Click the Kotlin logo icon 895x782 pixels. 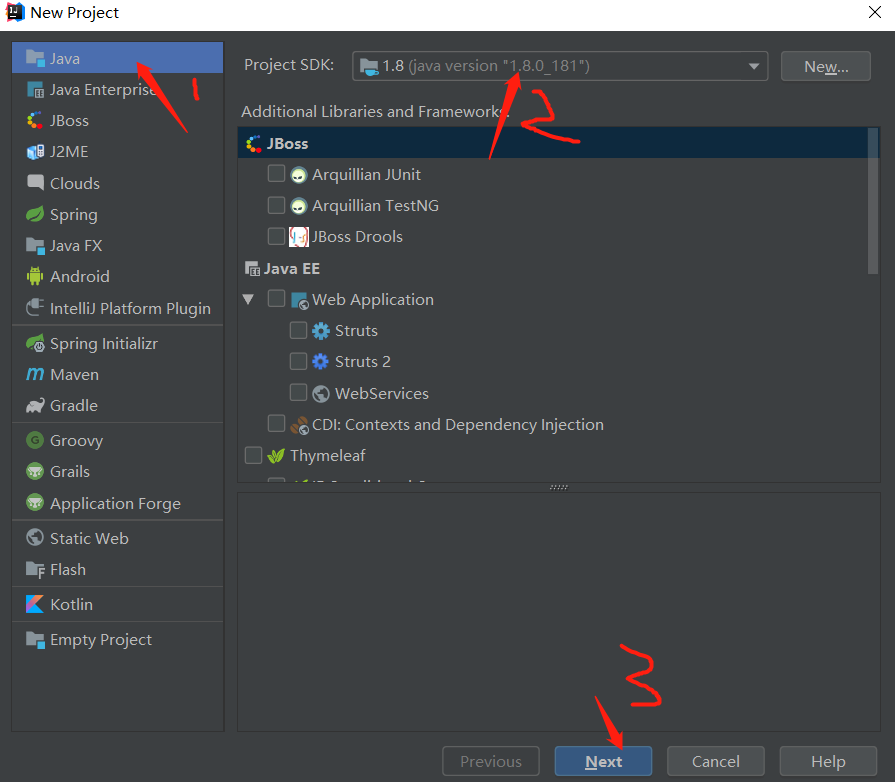[35, 604]
